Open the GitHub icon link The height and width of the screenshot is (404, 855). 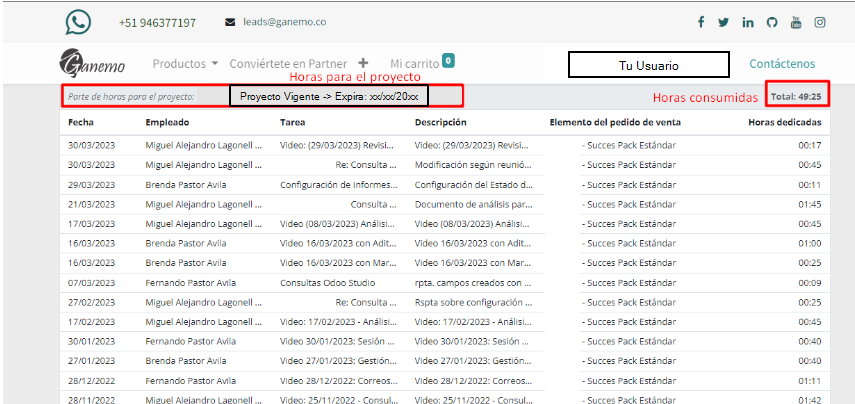[772, 22]
